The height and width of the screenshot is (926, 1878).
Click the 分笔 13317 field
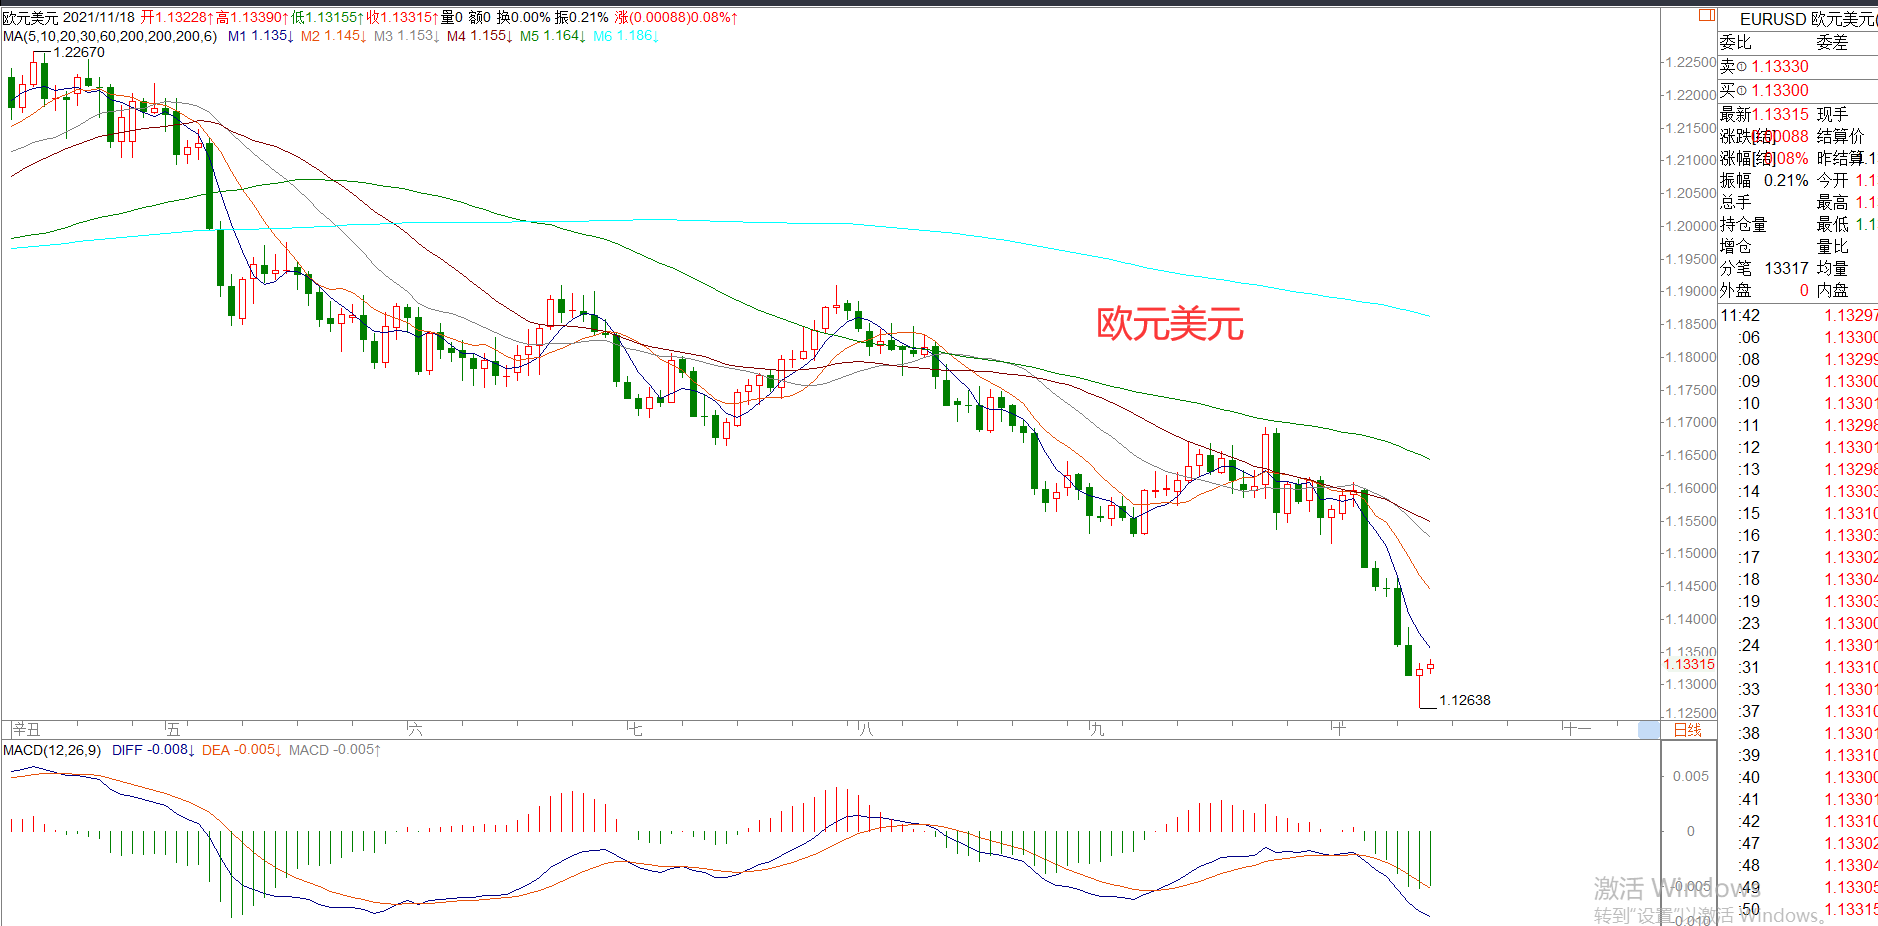tap(1764, 269)
